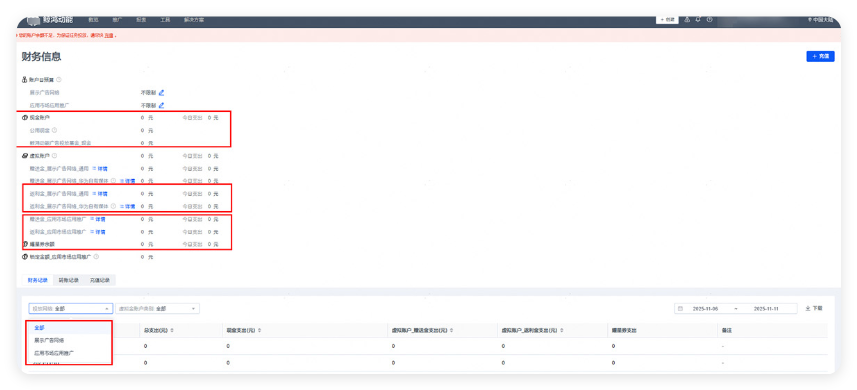Set the end date field 2025-11-11
Viewport: 857px width, 390px height.
point(766,309)
